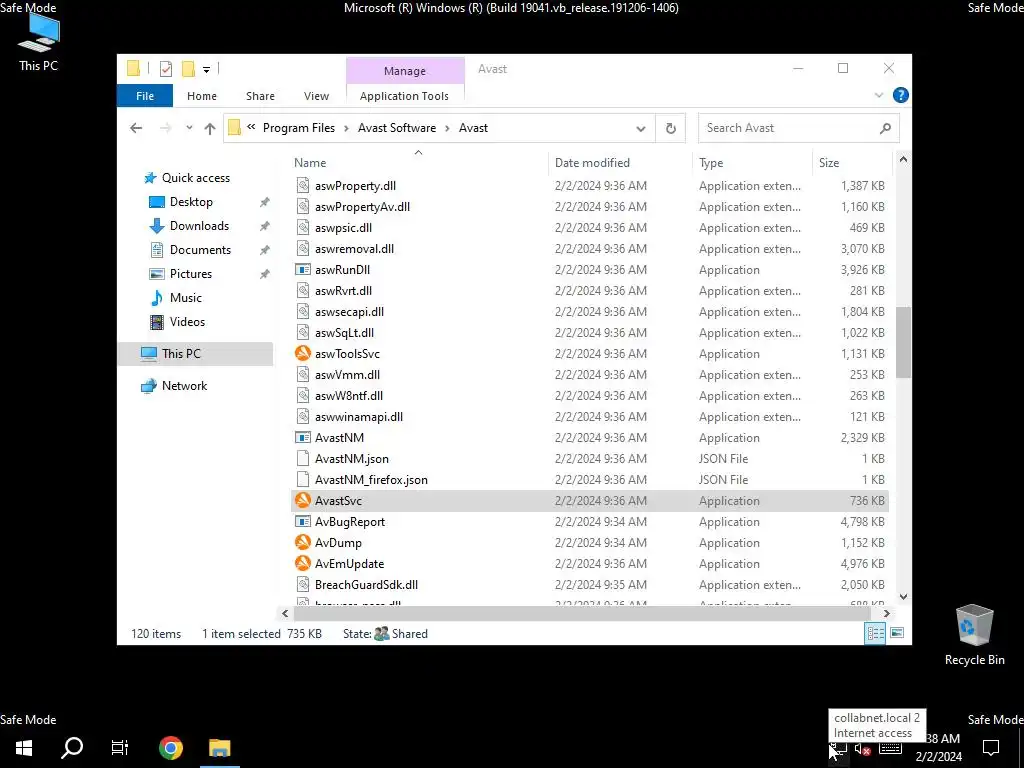Click the aswProperty.dll file icon
The image size is (1024, 768).
(302, 185)
